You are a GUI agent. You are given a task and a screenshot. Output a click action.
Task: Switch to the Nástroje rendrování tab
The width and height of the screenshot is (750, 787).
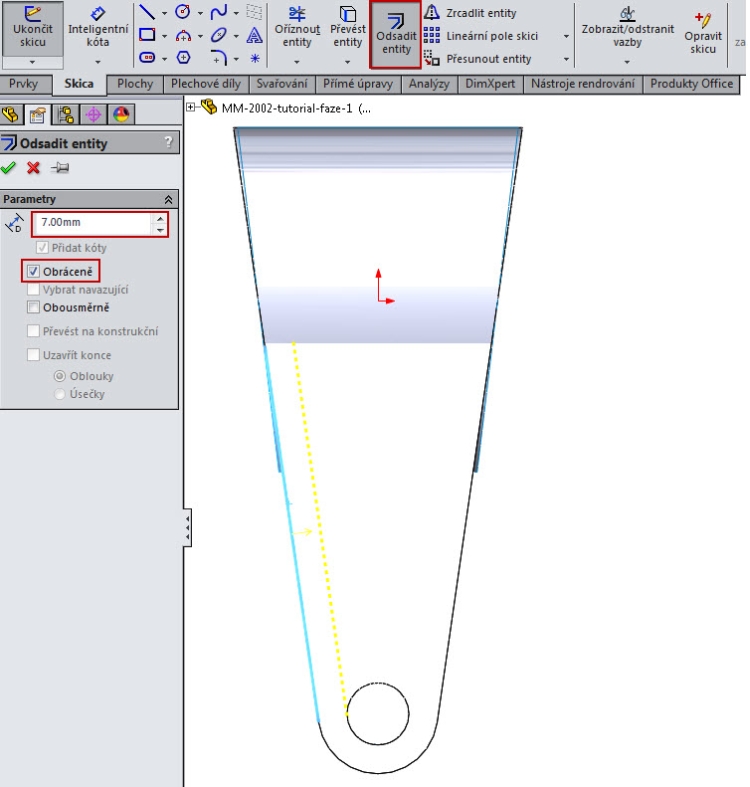pyautogui.click(x=583, y=84)
